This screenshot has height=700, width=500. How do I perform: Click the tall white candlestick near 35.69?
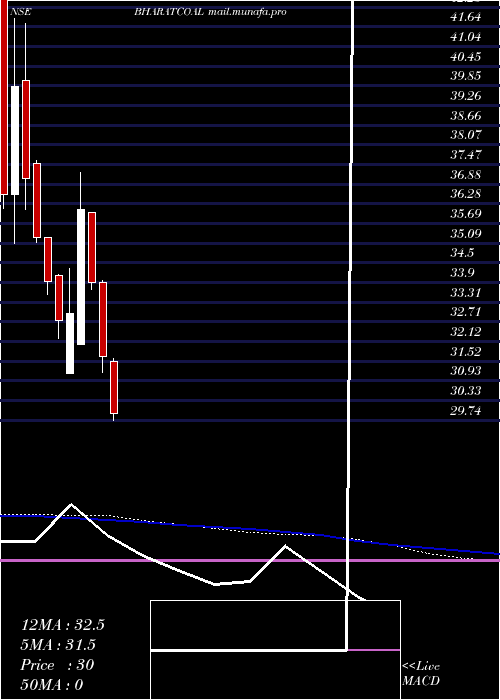coord(81,277)
